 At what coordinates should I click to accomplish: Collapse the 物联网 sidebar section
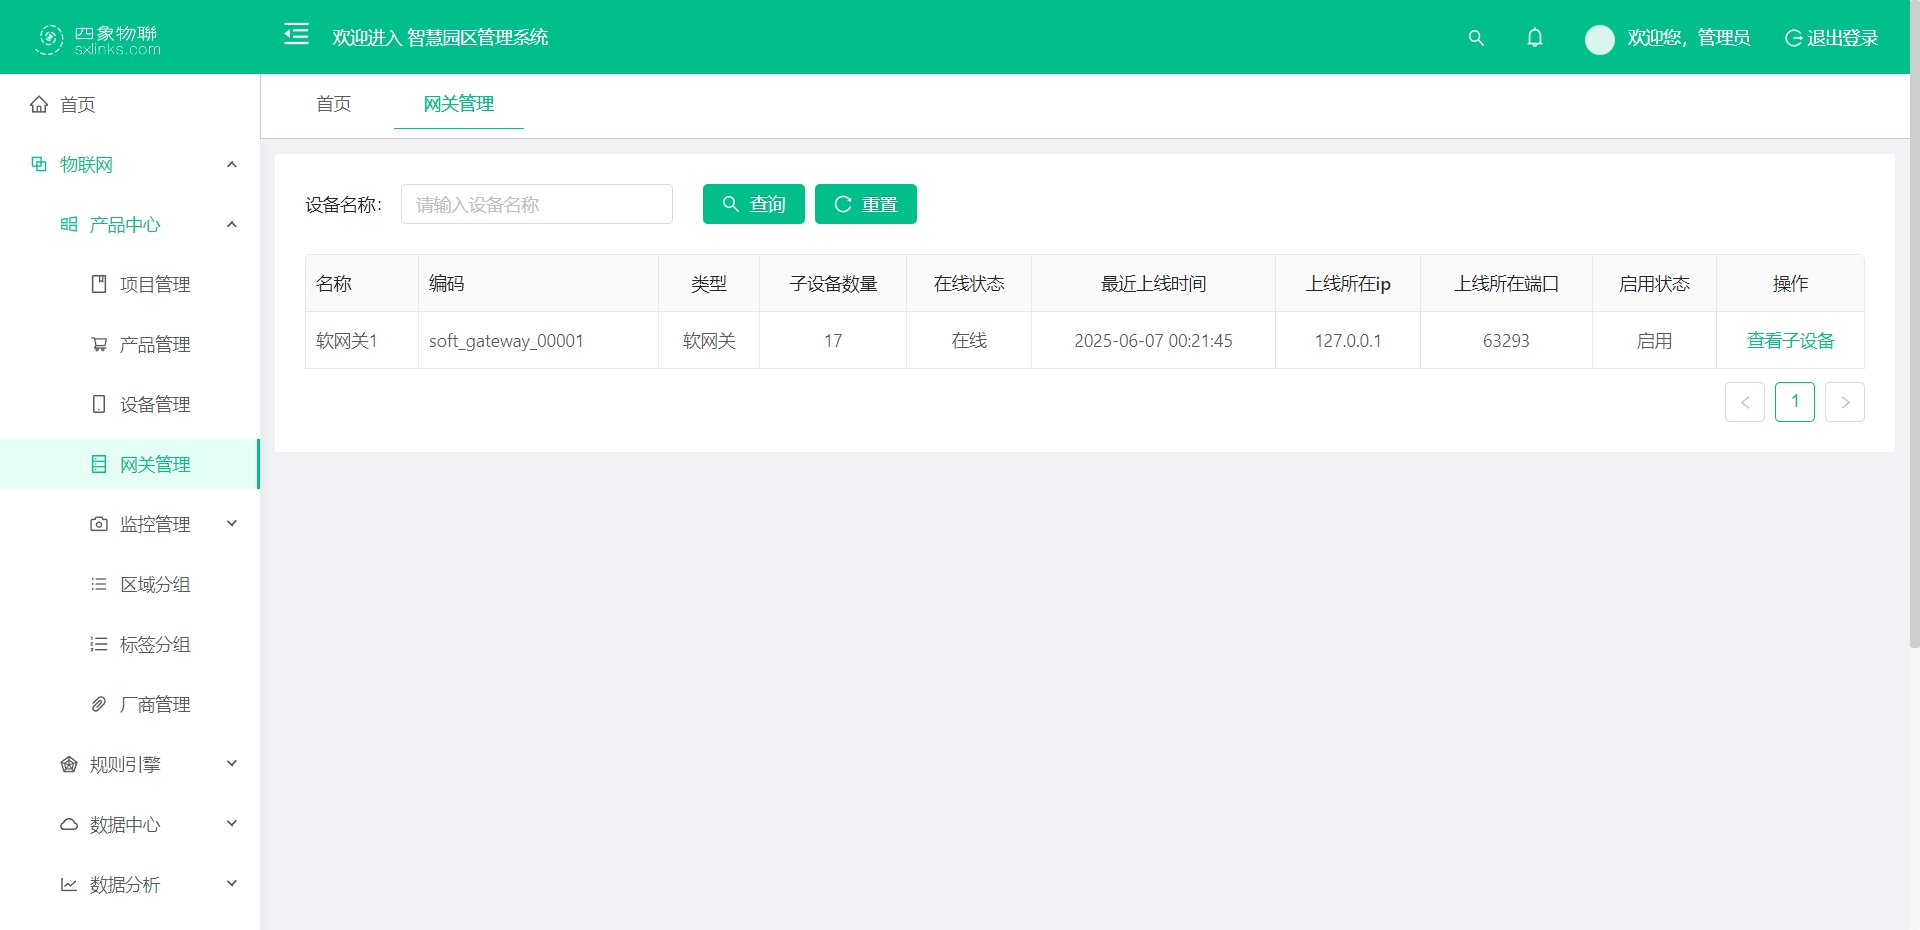click(231, 164)
